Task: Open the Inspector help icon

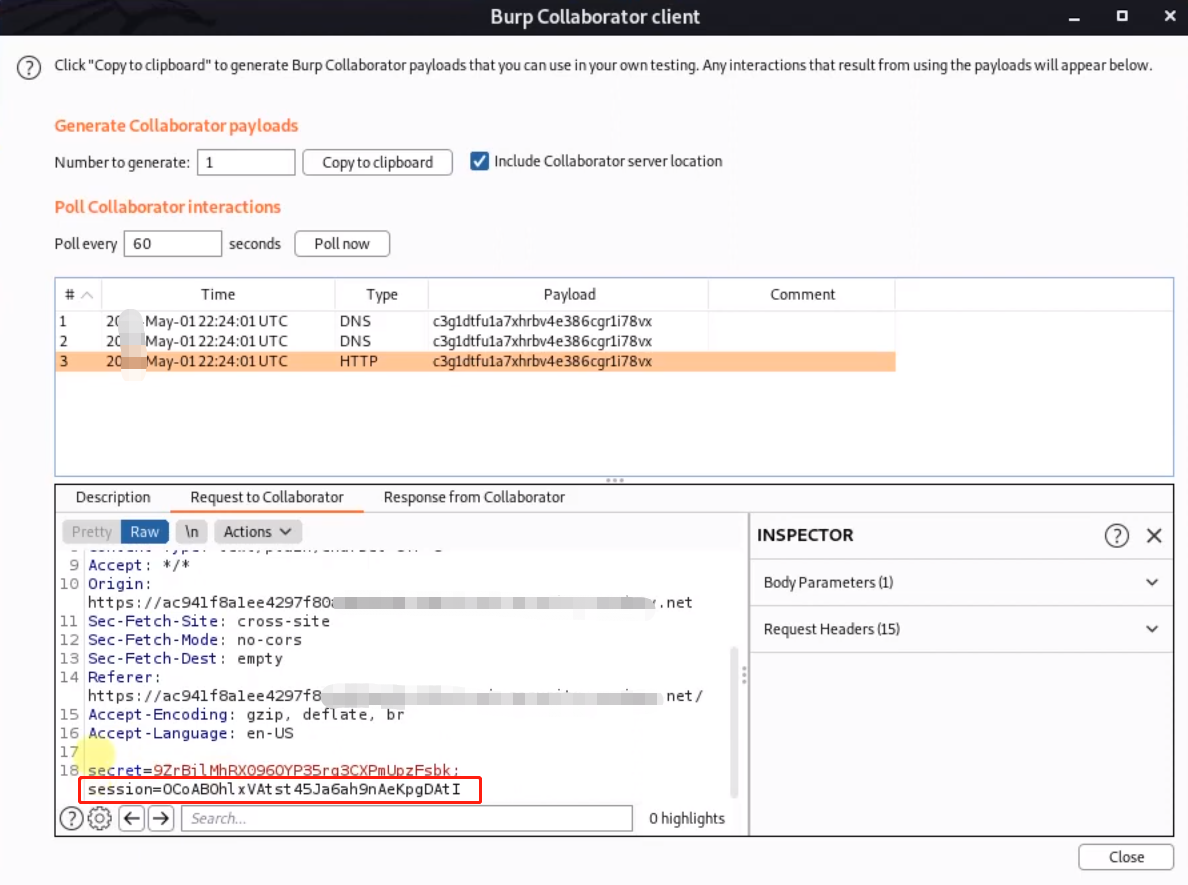Action: (1116, 535)
